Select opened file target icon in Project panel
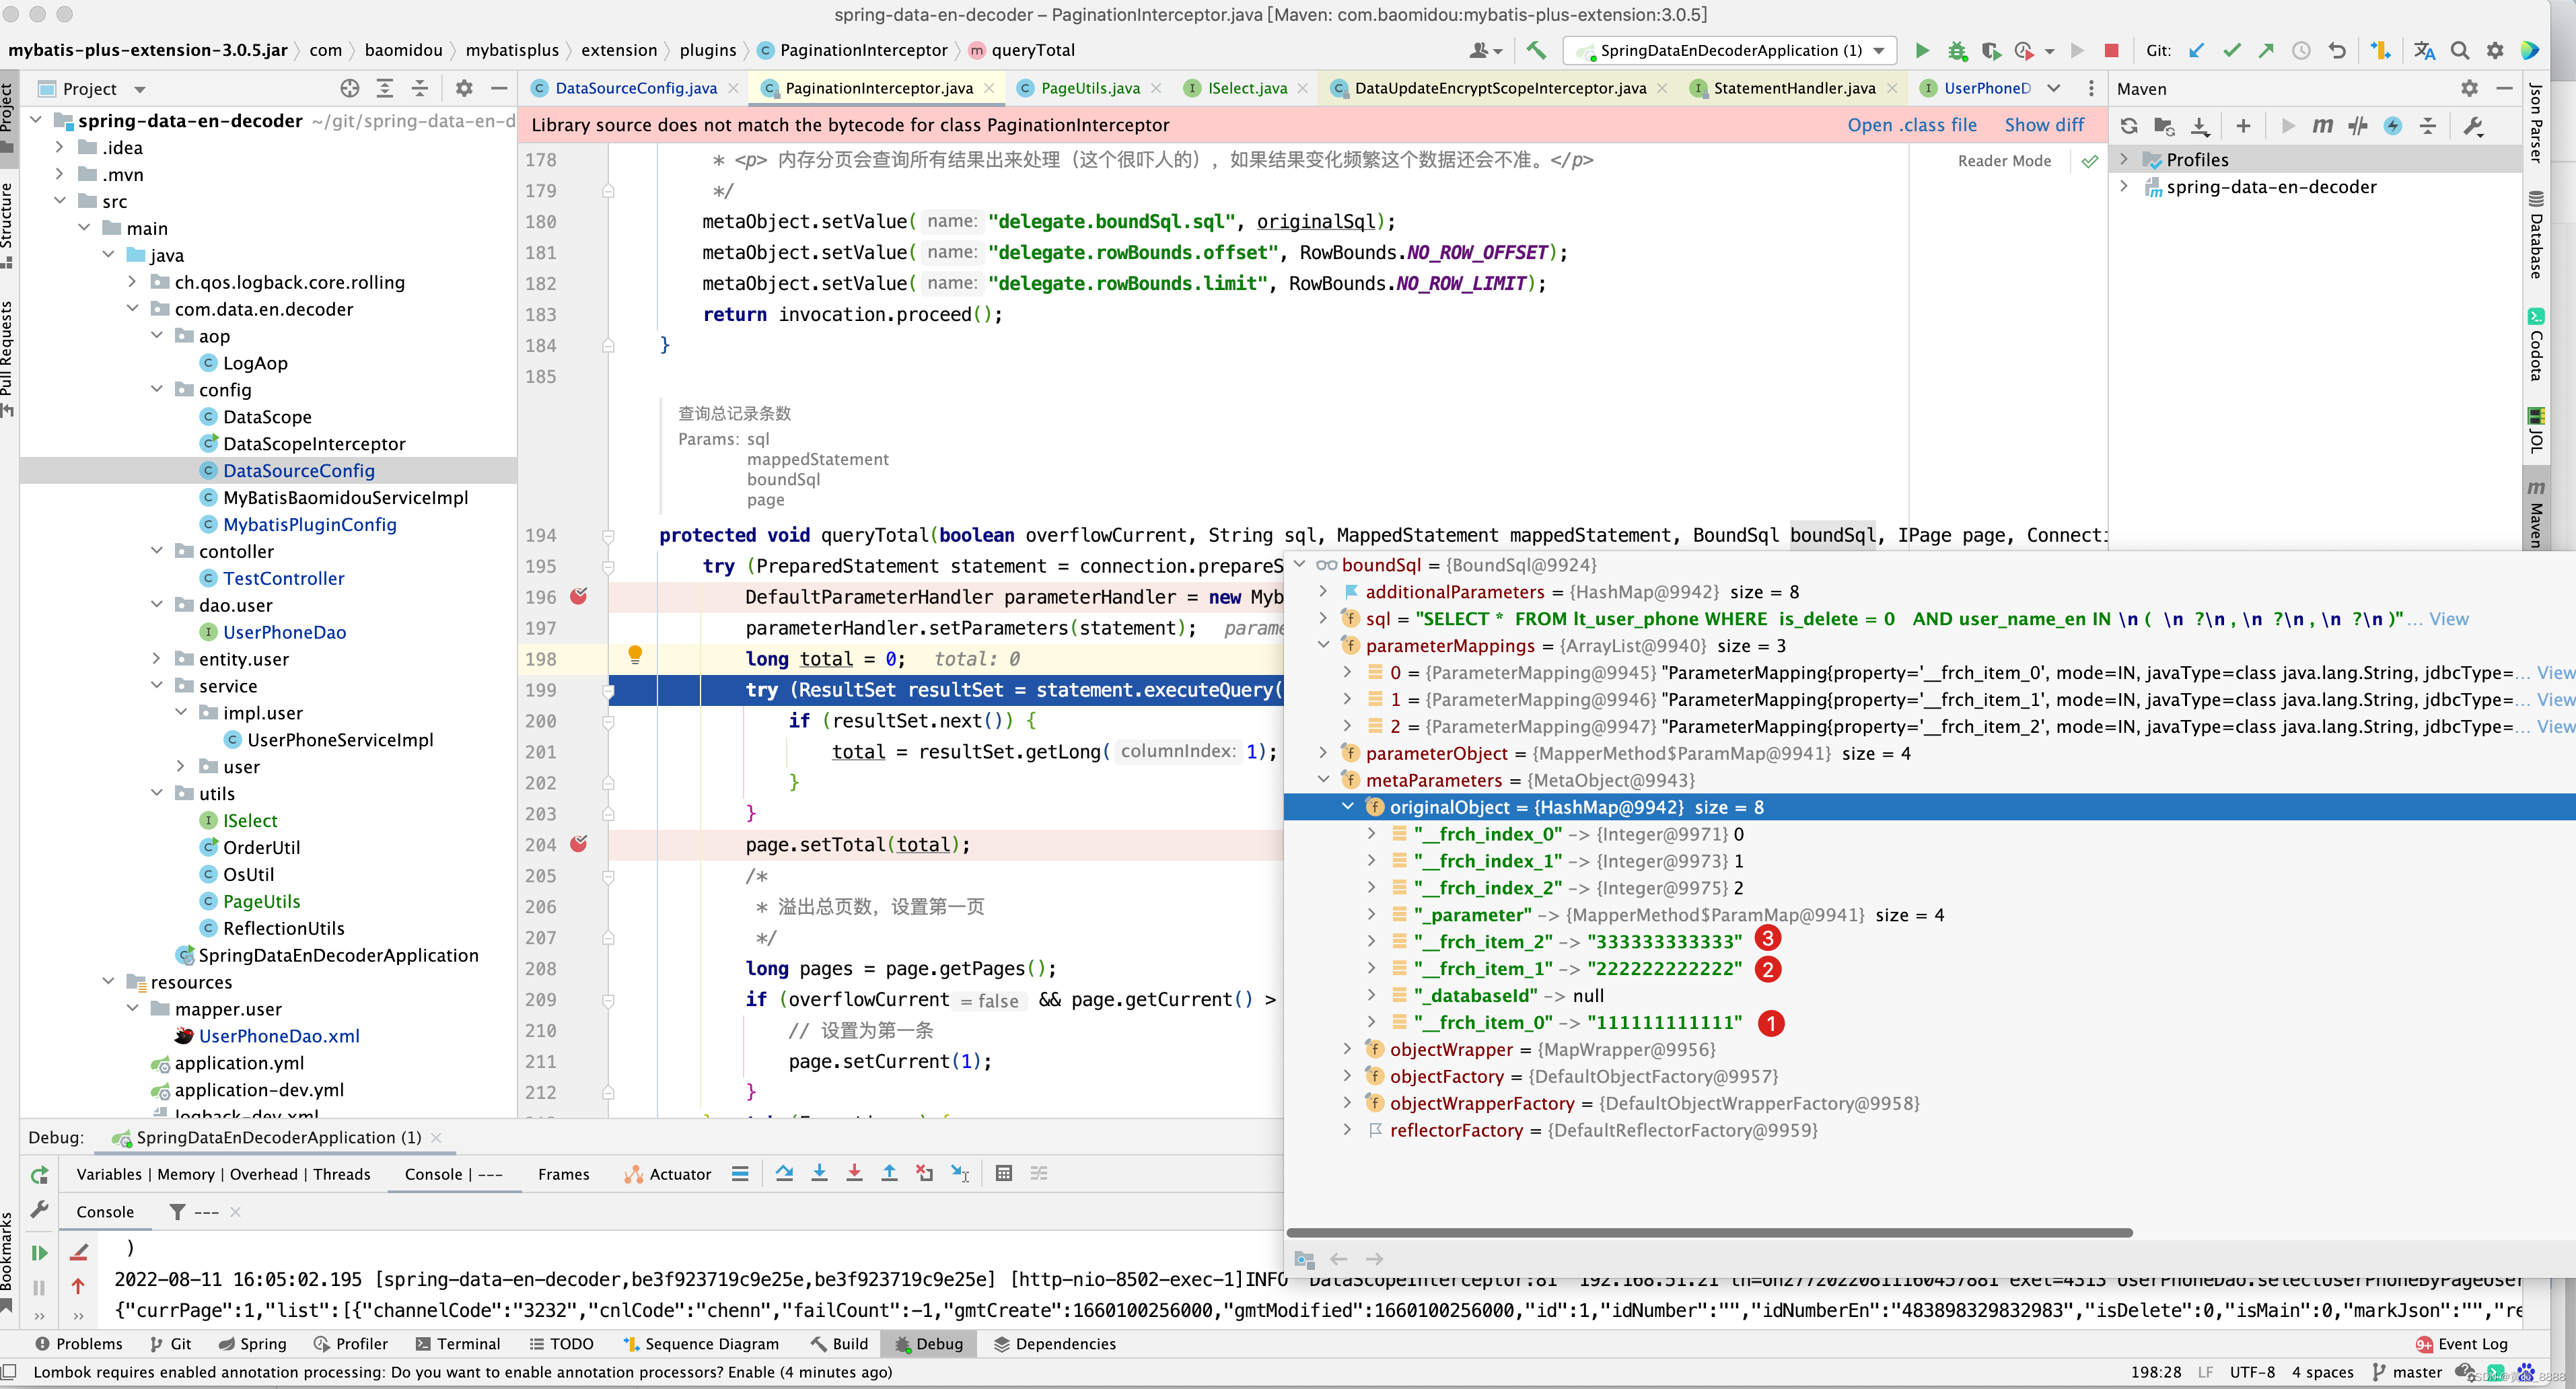The width and height of the screenshot is (2576, 1389). pyautogui.click(x=349, y=88)
